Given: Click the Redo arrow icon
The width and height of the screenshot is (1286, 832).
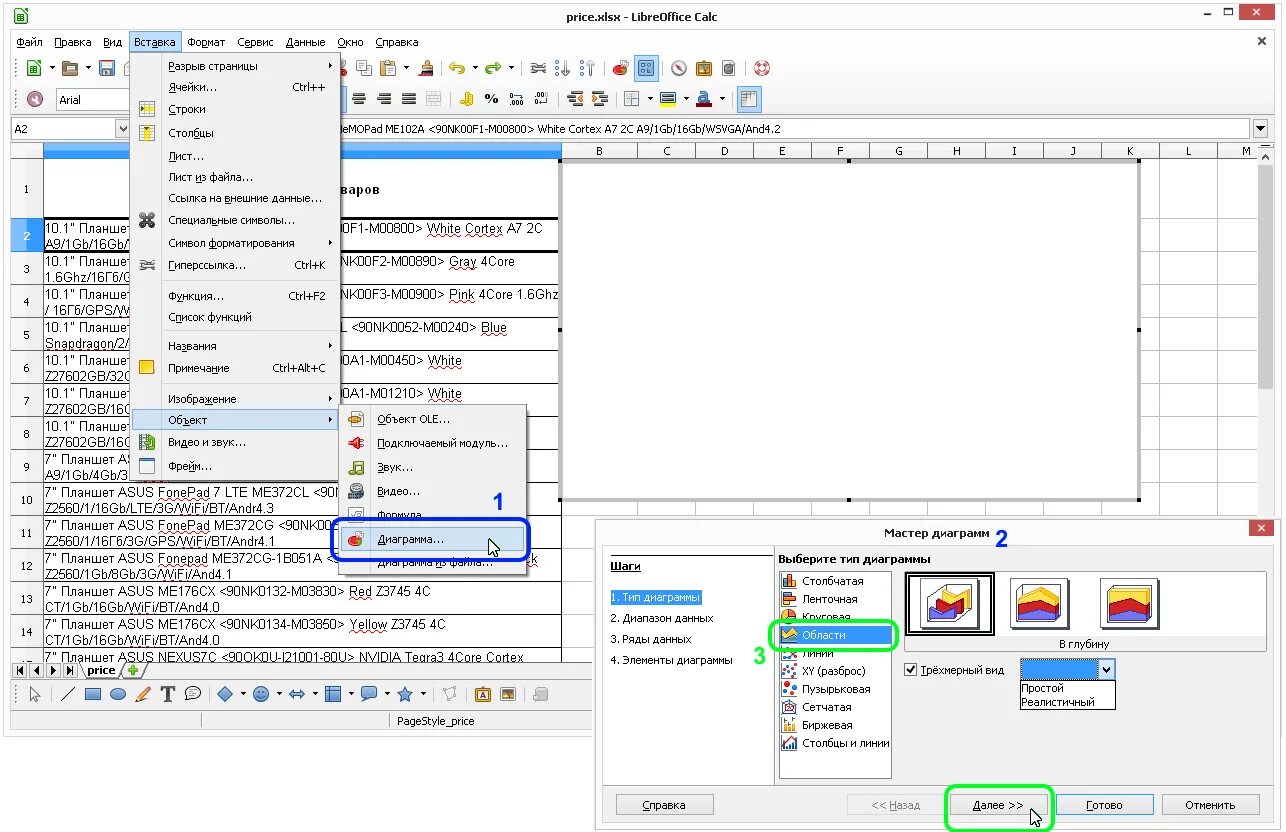Looking at the screenshot, I should [x=493, y=68].
